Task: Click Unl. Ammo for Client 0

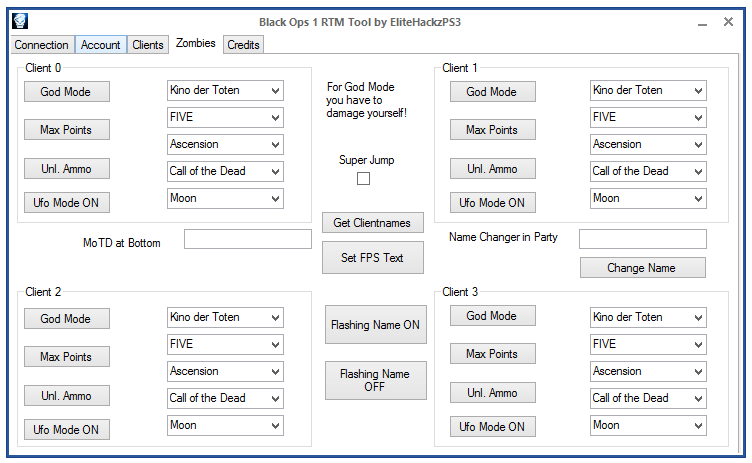Action: 67,168
